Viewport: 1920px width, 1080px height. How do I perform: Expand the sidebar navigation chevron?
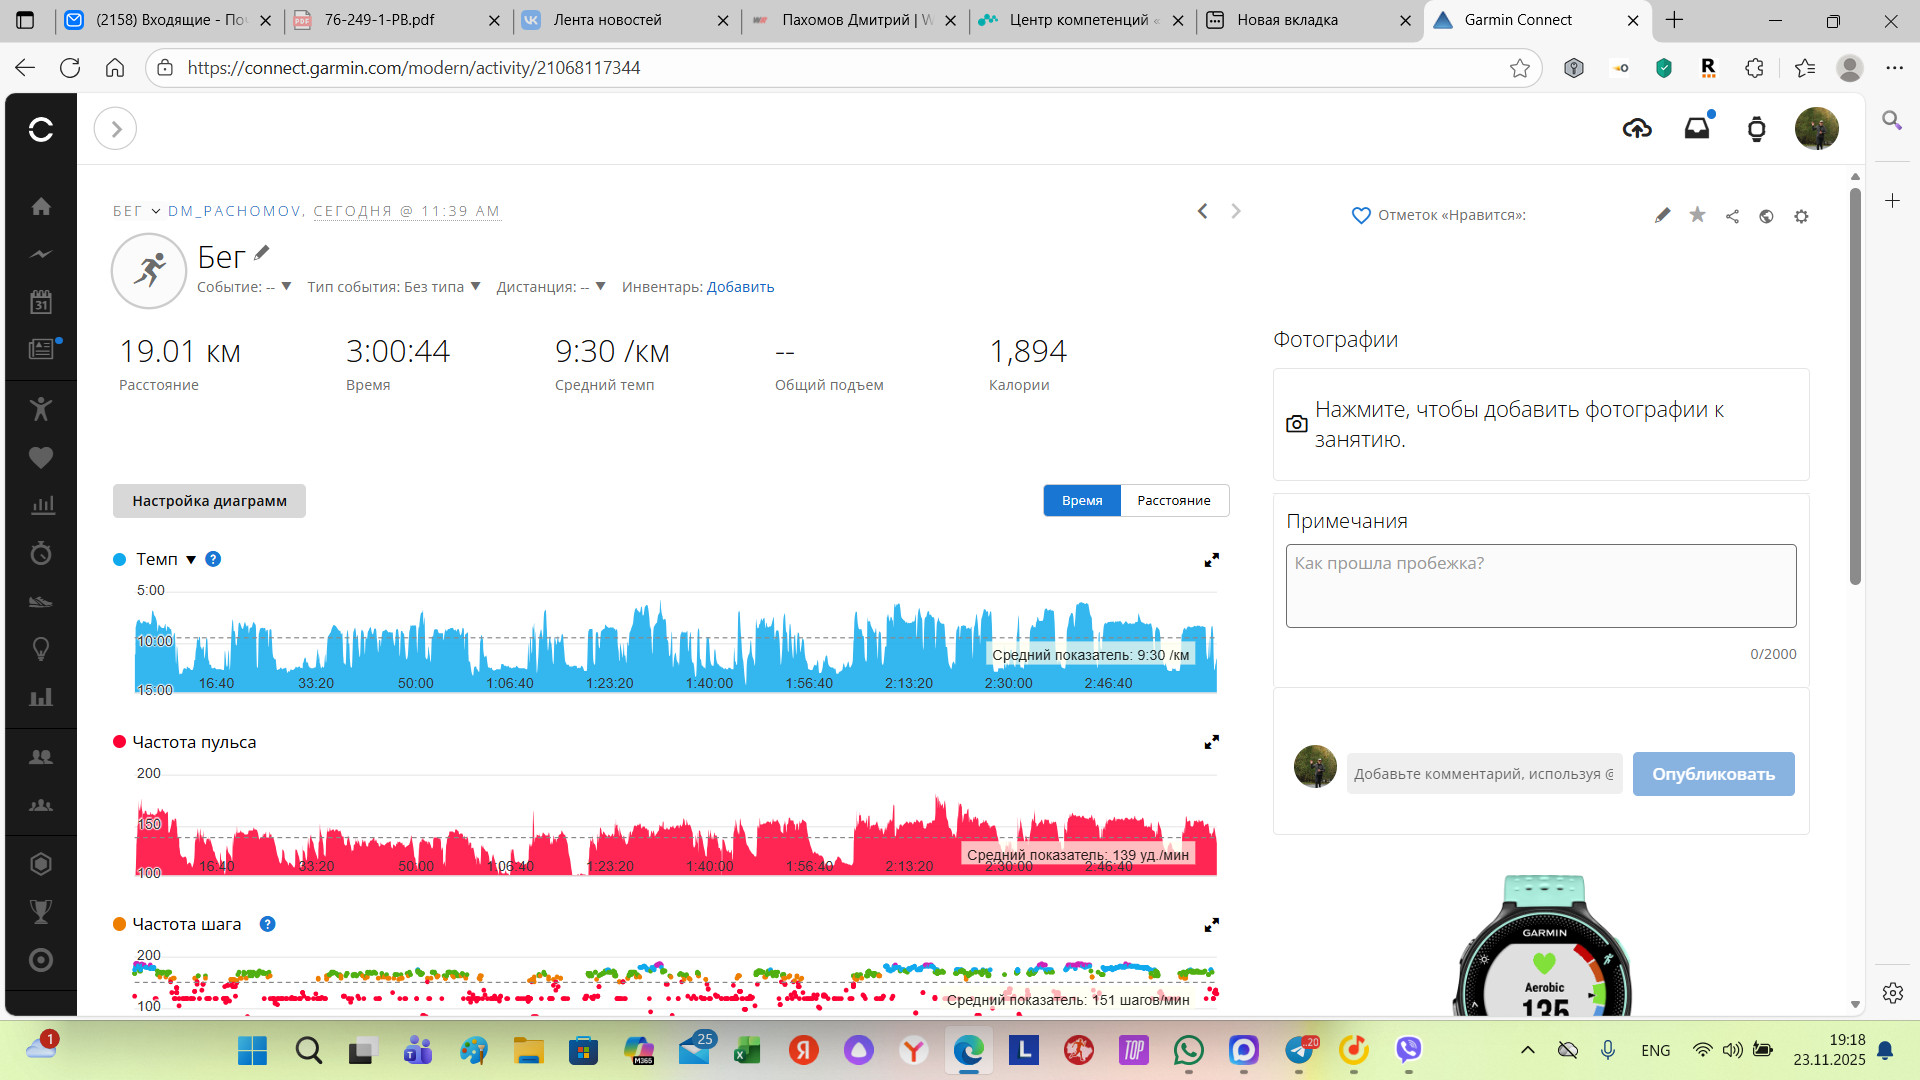115,129
